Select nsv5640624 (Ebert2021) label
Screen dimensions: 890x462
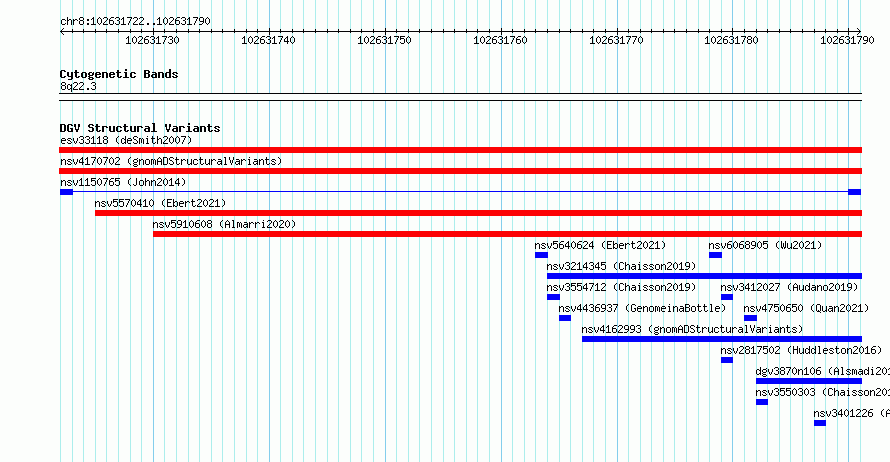(x=600, y=245)
